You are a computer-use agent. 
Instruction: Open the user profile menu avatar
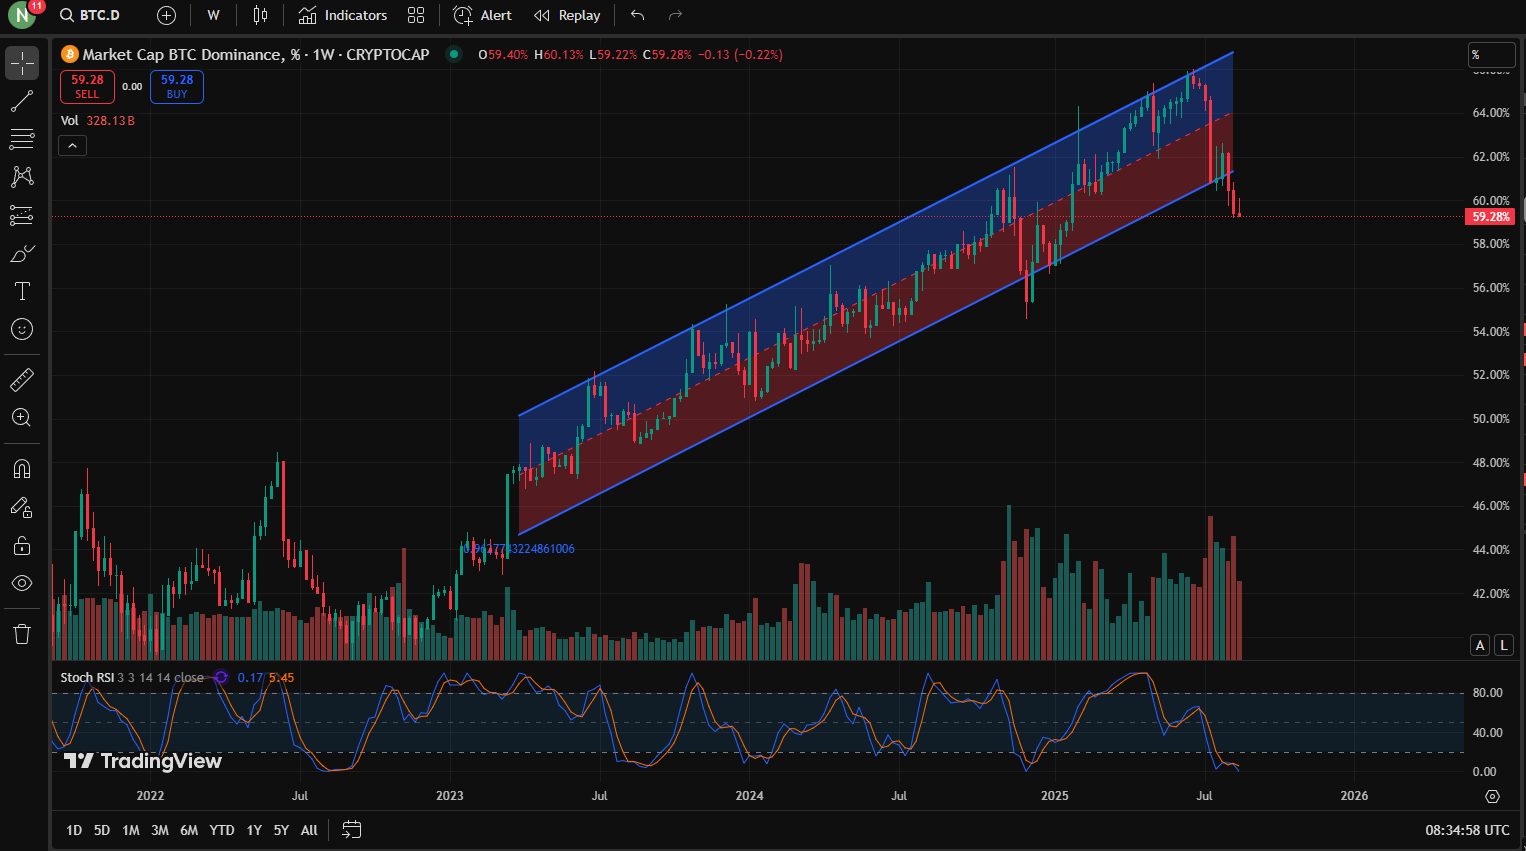coord(21,15)
